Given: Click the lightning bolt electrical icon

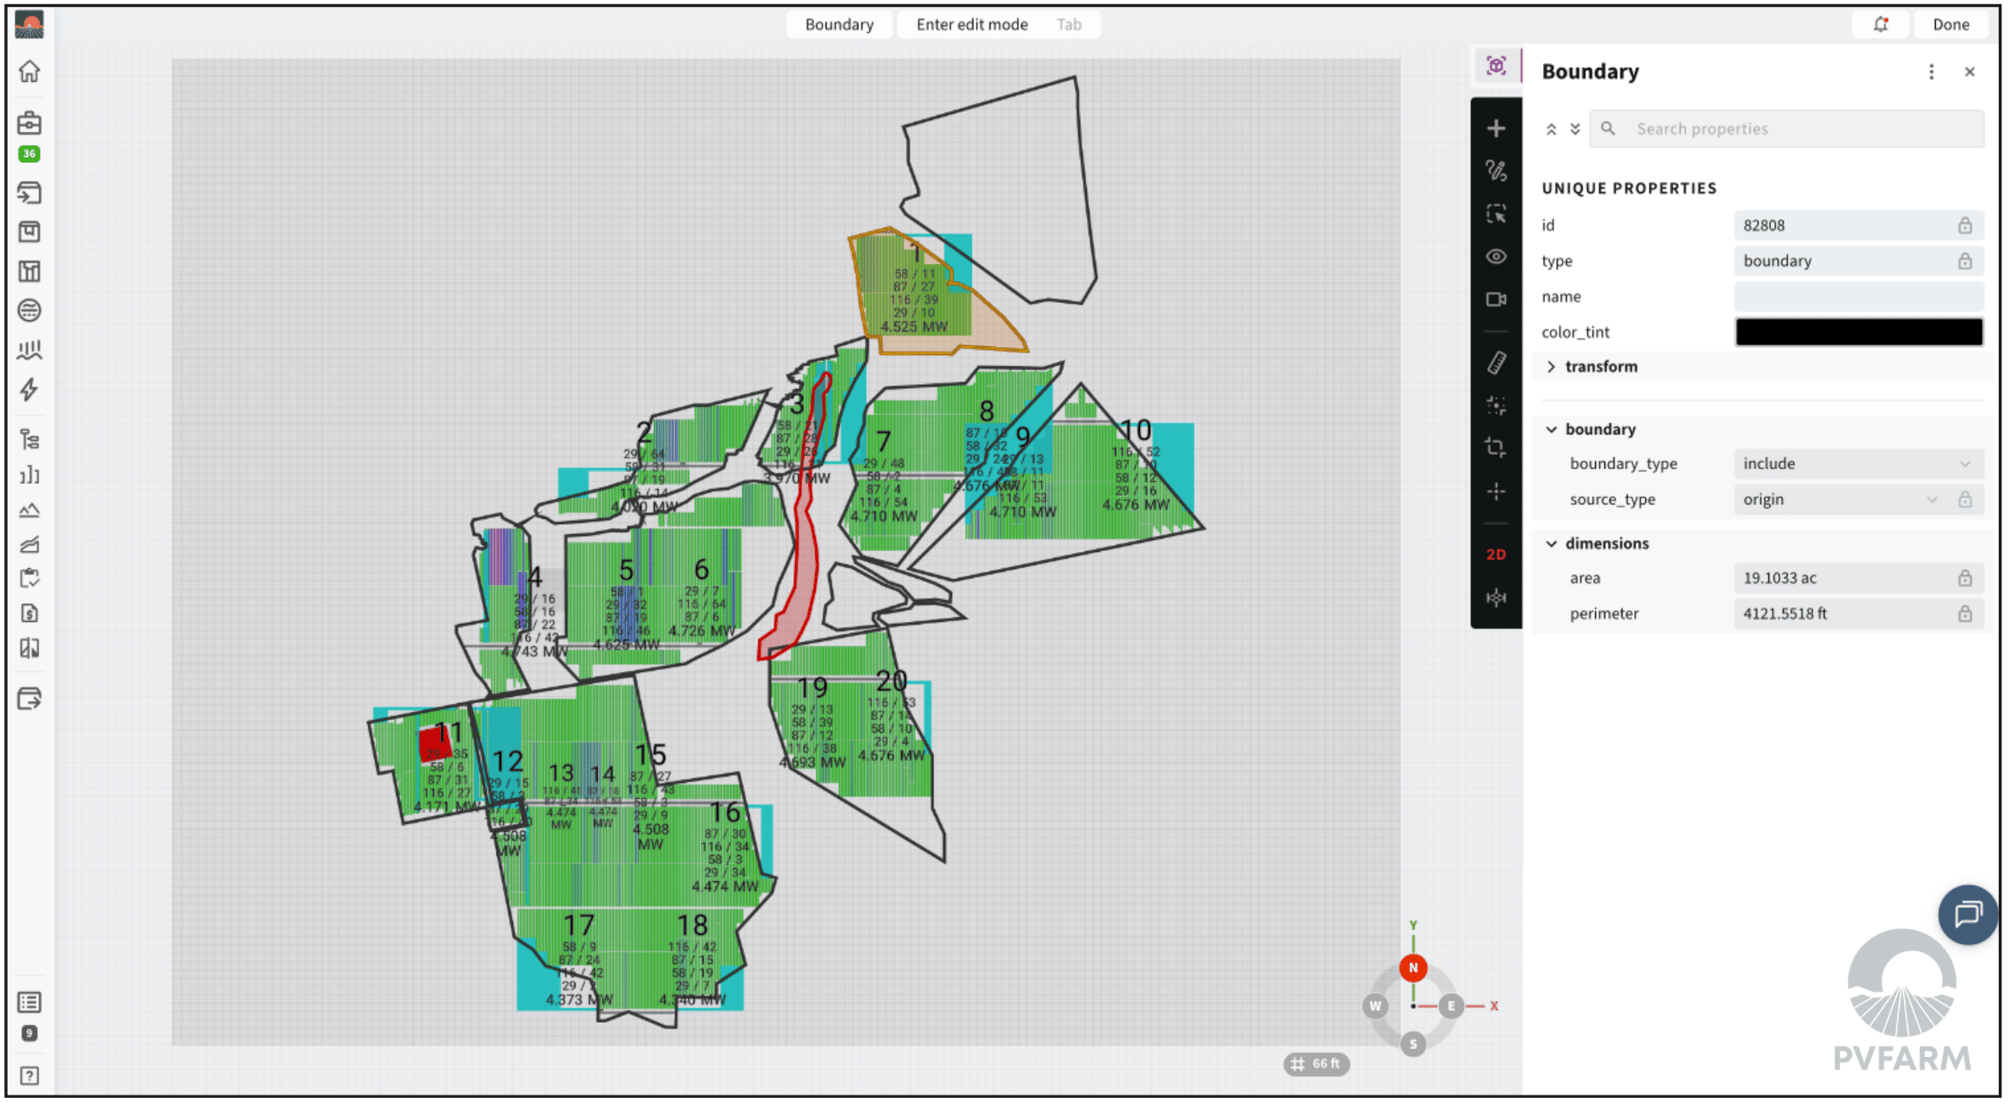Looking at the screenshot, I should pos(29,390).
